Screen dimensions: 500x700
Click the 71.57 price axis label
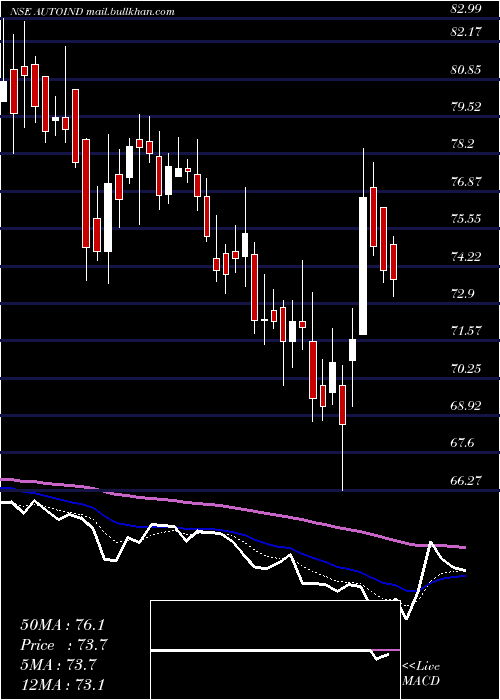(x=466, y=331)
